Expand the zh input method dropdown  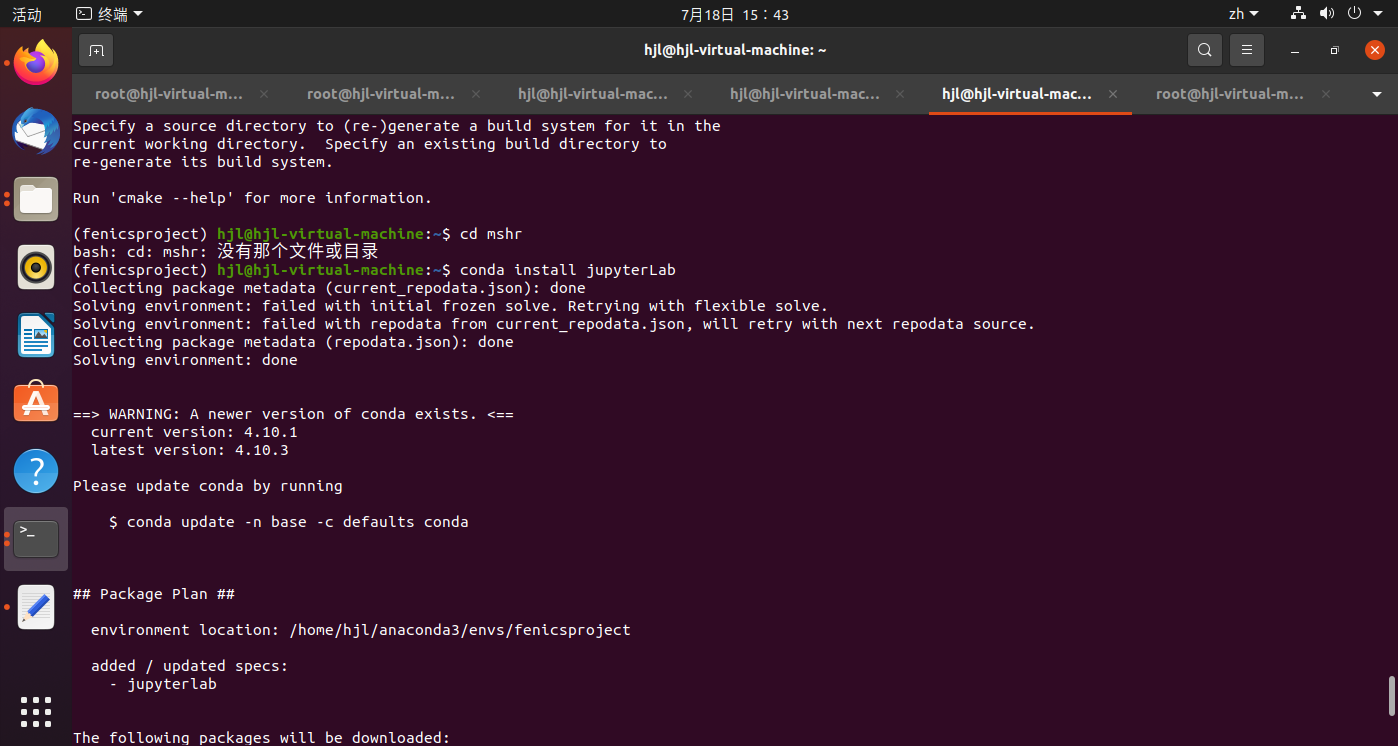pos(1243,13)
